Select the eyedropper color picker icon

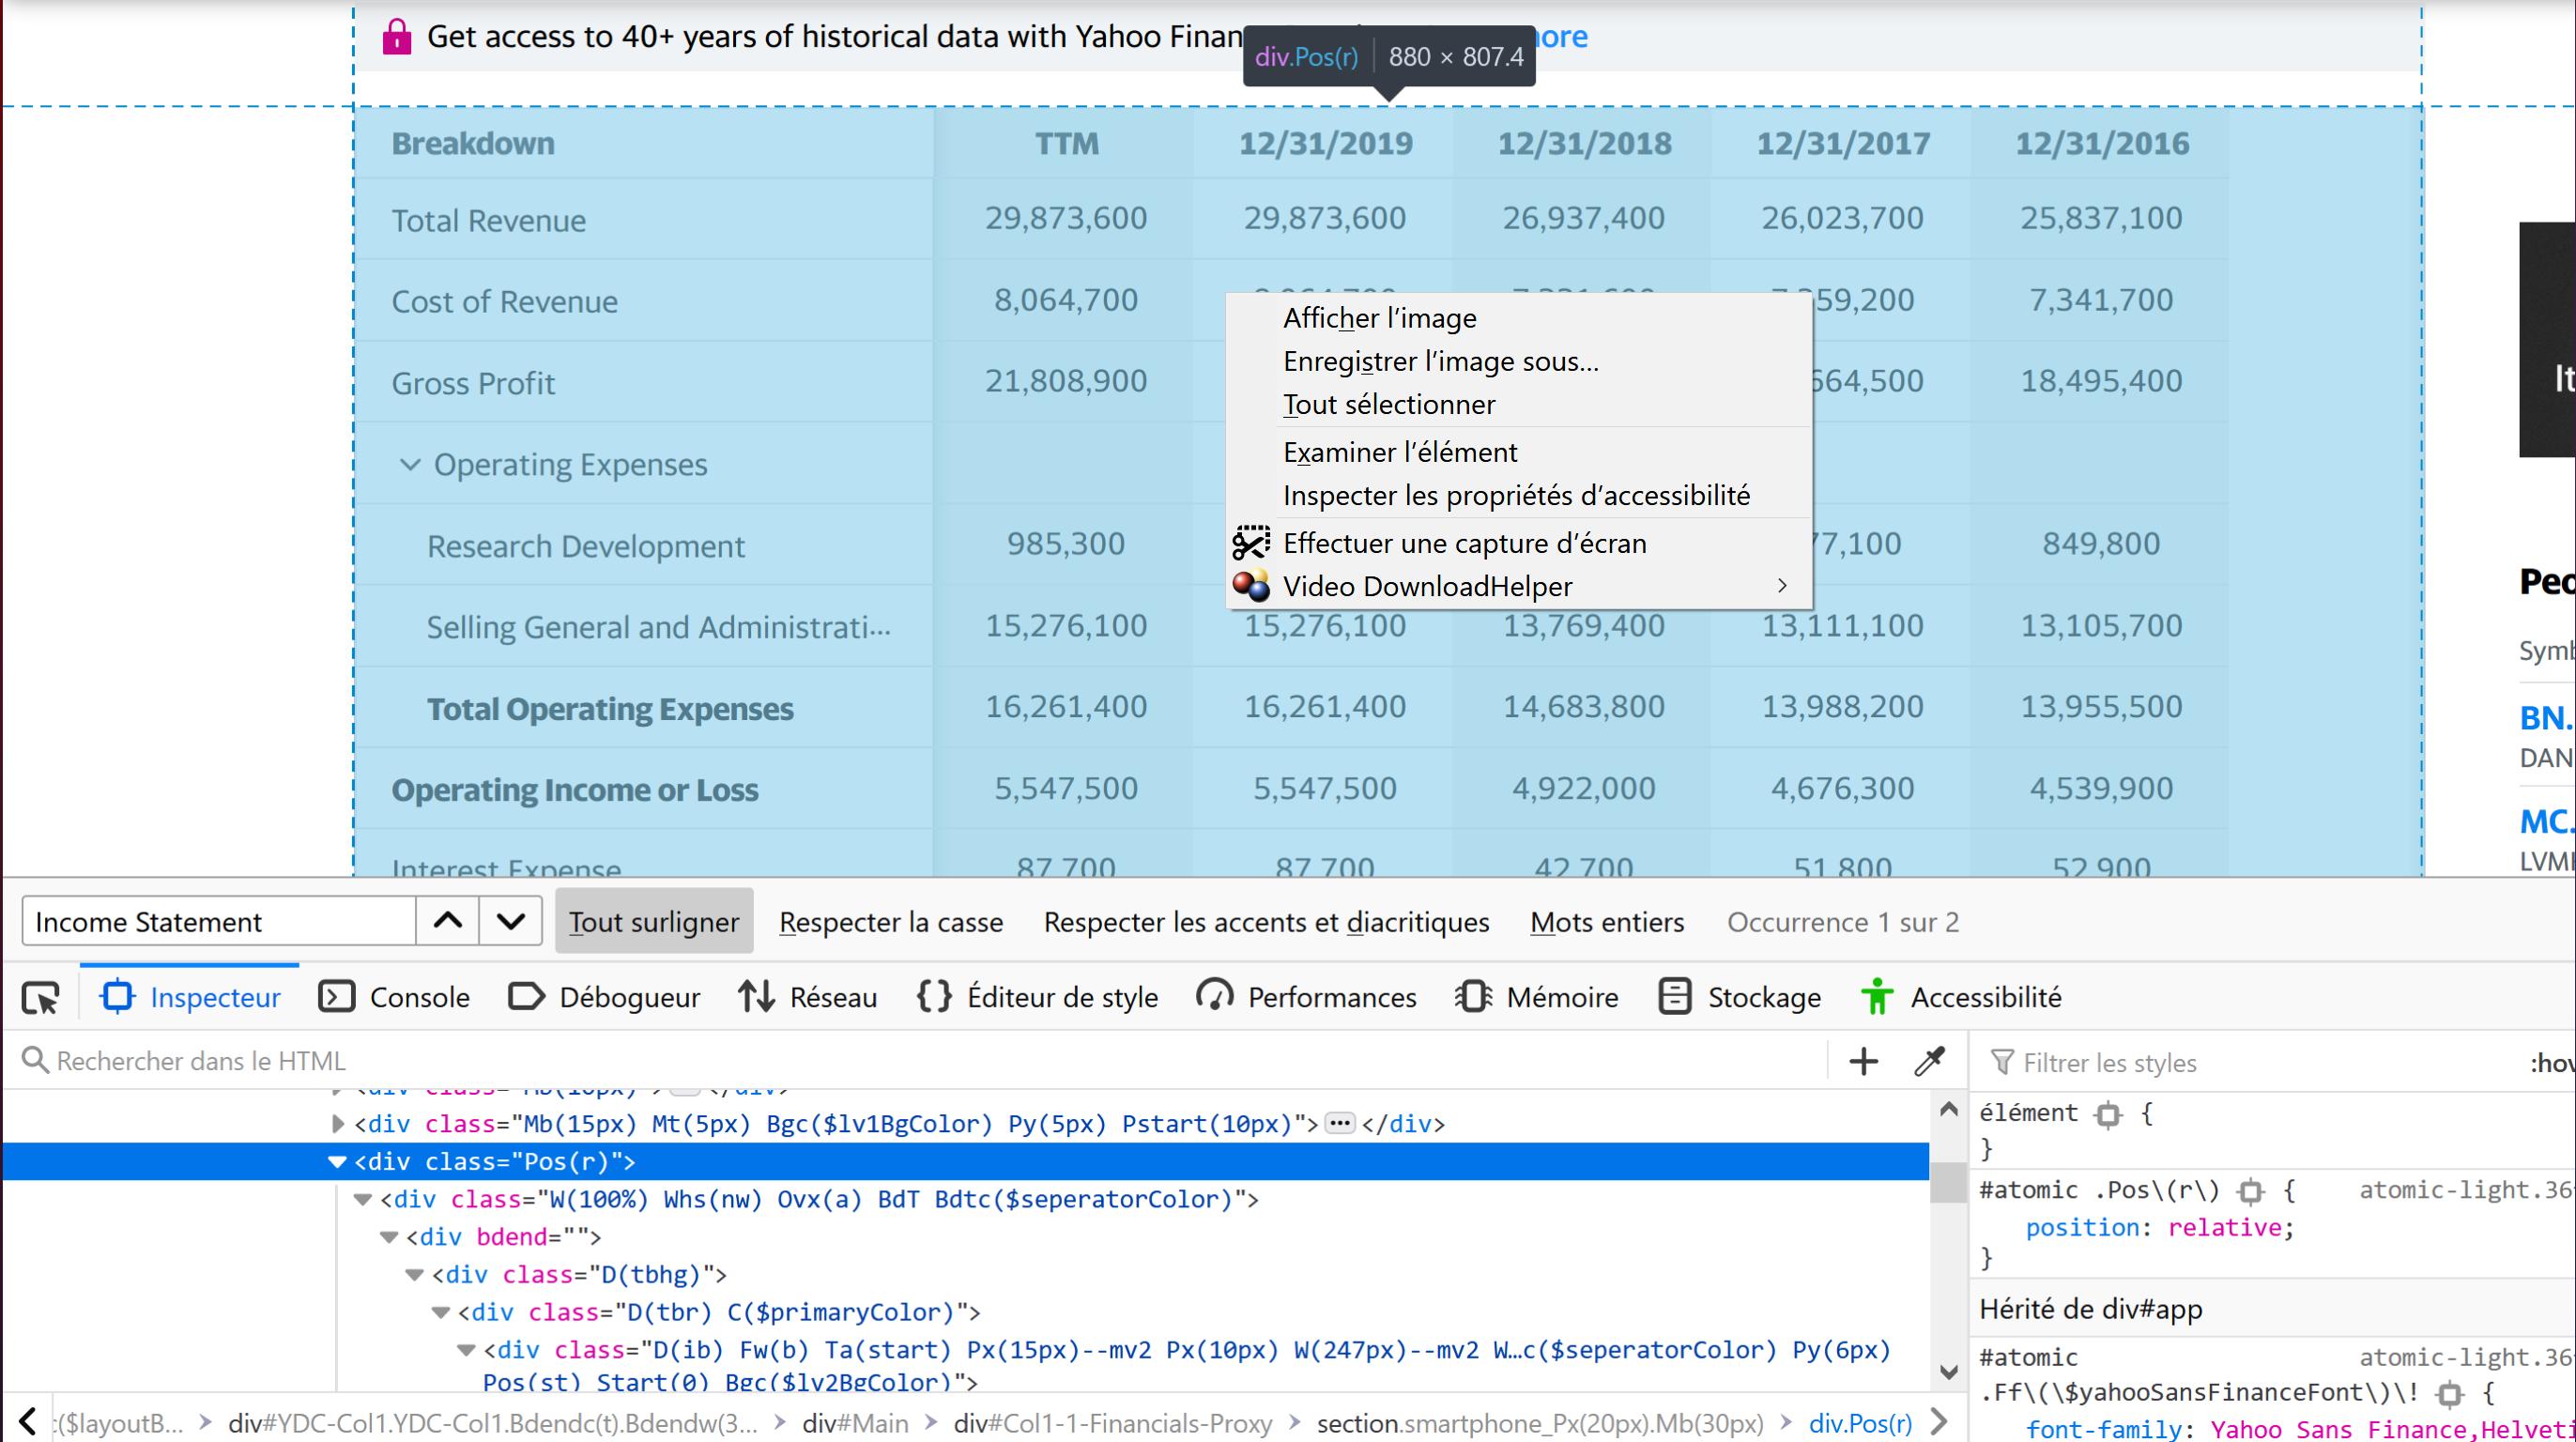[1930, 1061]
